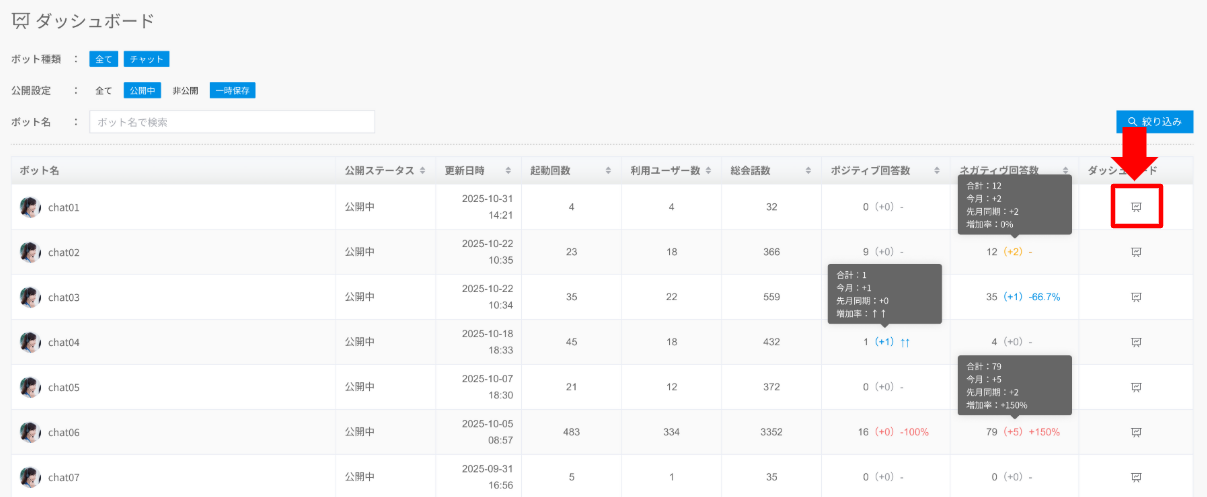Toggle the 一時保存 publish filter

coord(233,90)
